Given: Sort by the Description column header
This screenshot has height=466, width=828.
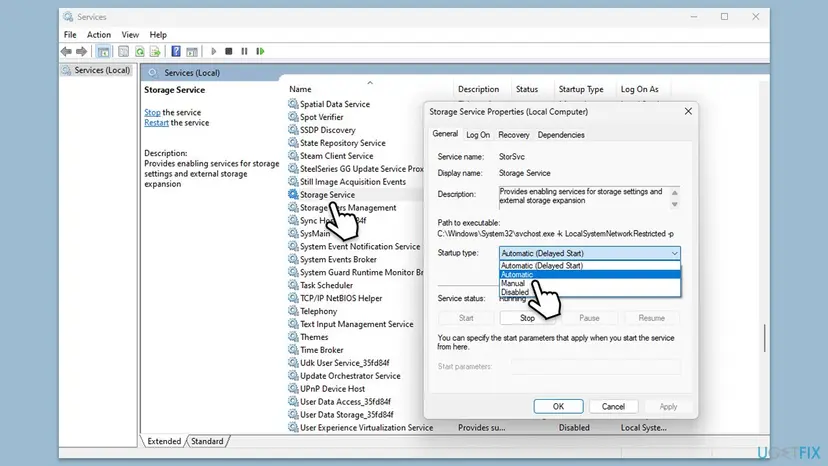Looking at the screenshot, I should [478, 89].
